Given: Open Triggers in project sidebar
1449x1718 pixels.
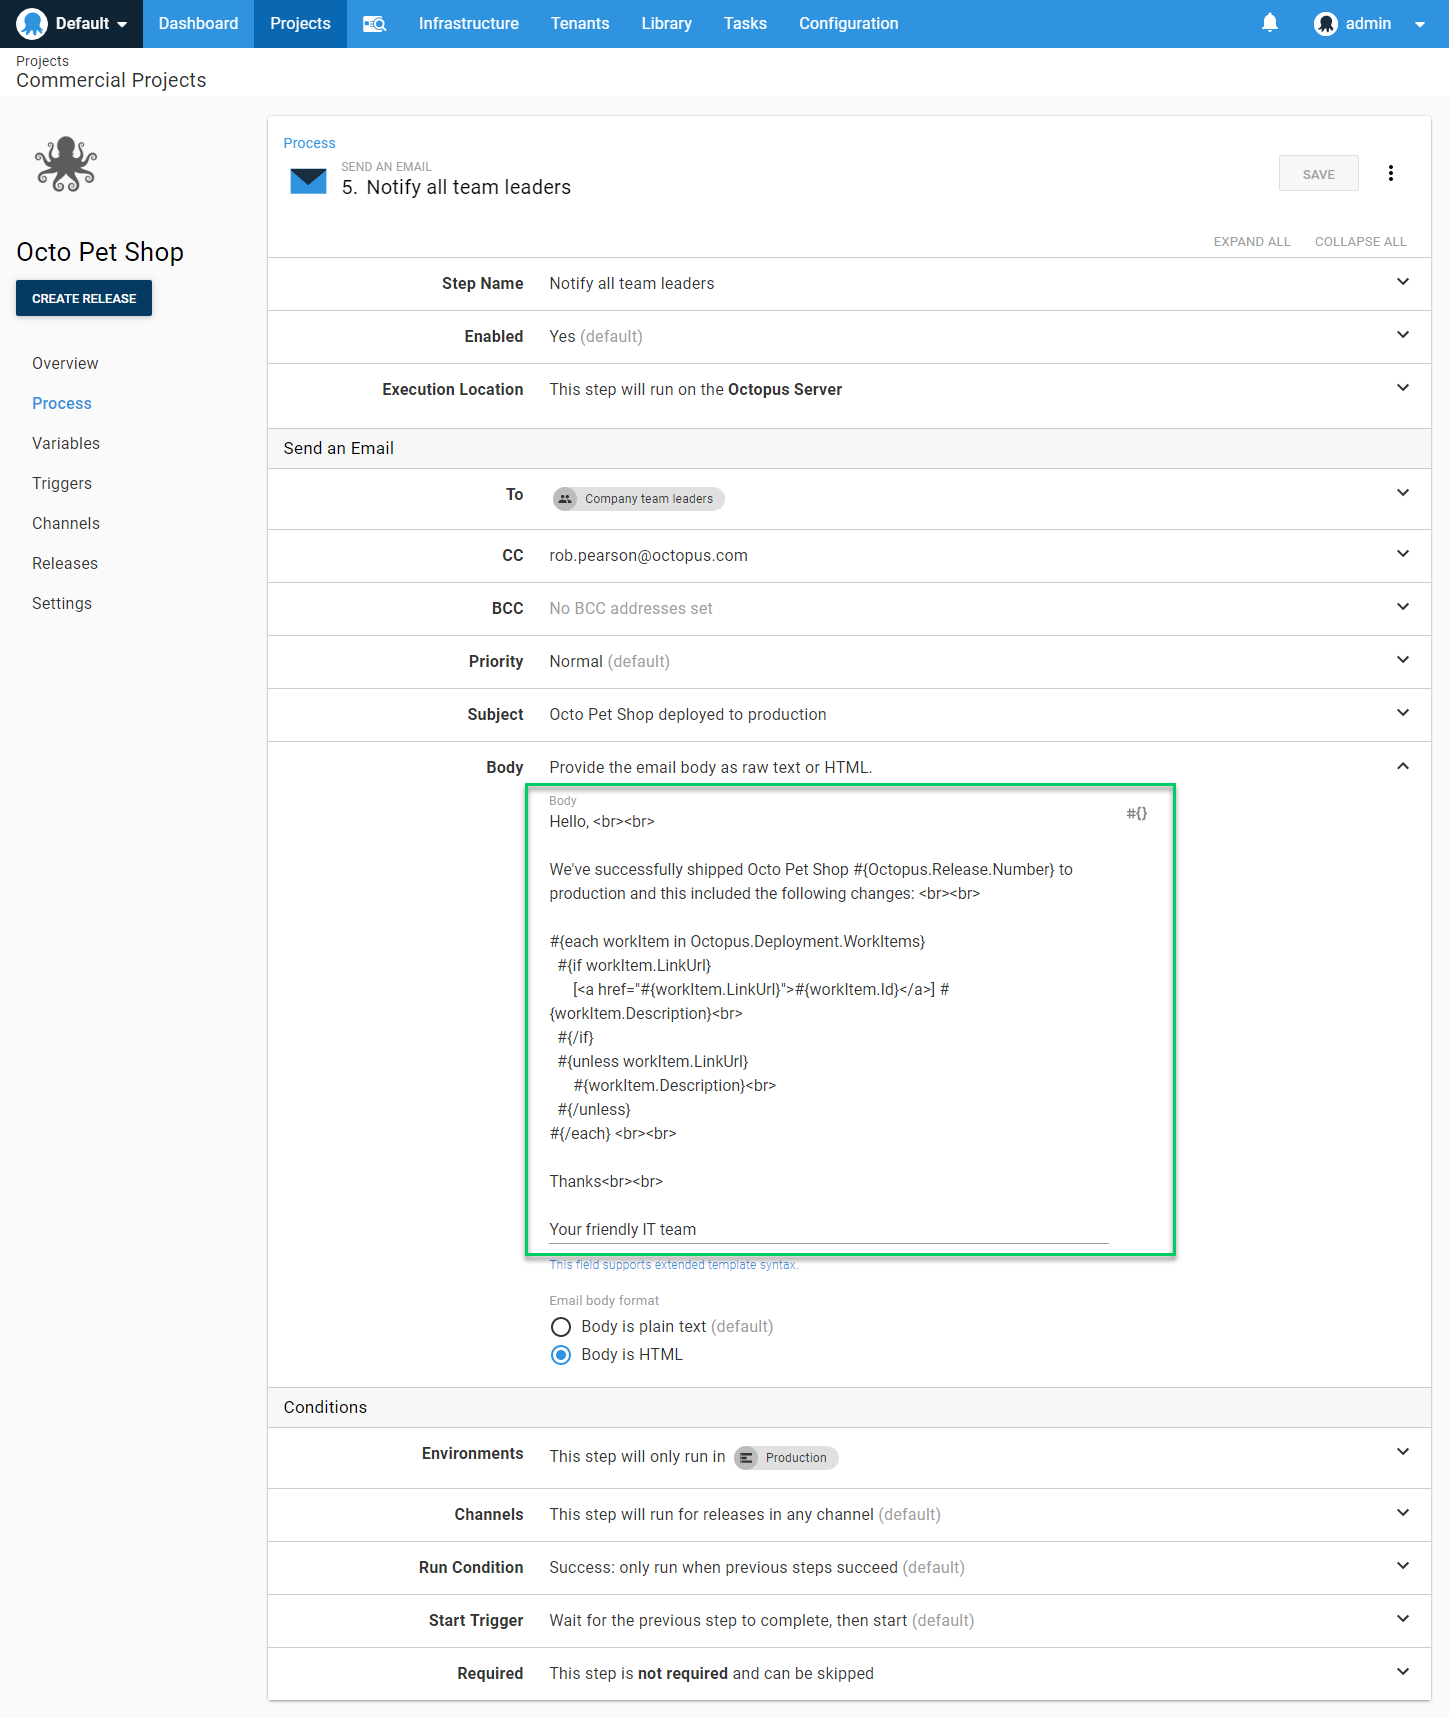Looking at the screenshot, I should [62, 484].
